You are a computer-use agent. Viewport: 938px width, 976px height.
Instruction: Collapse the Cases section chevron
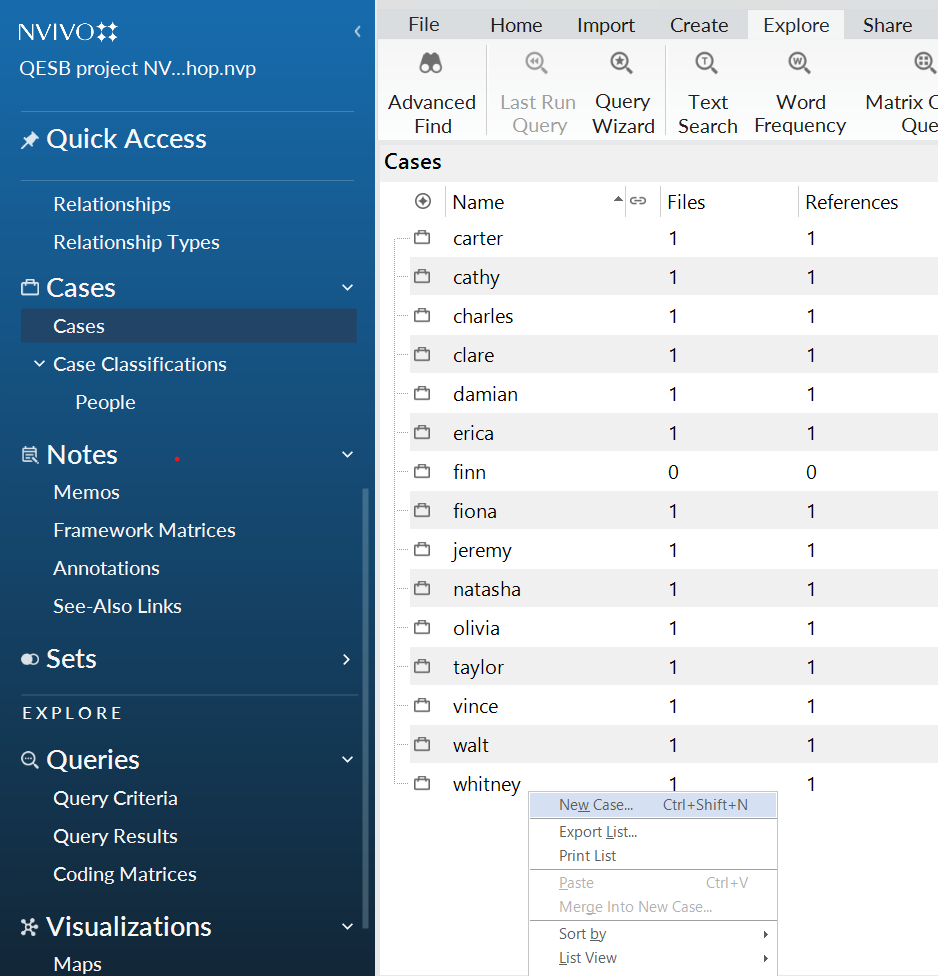347,288
